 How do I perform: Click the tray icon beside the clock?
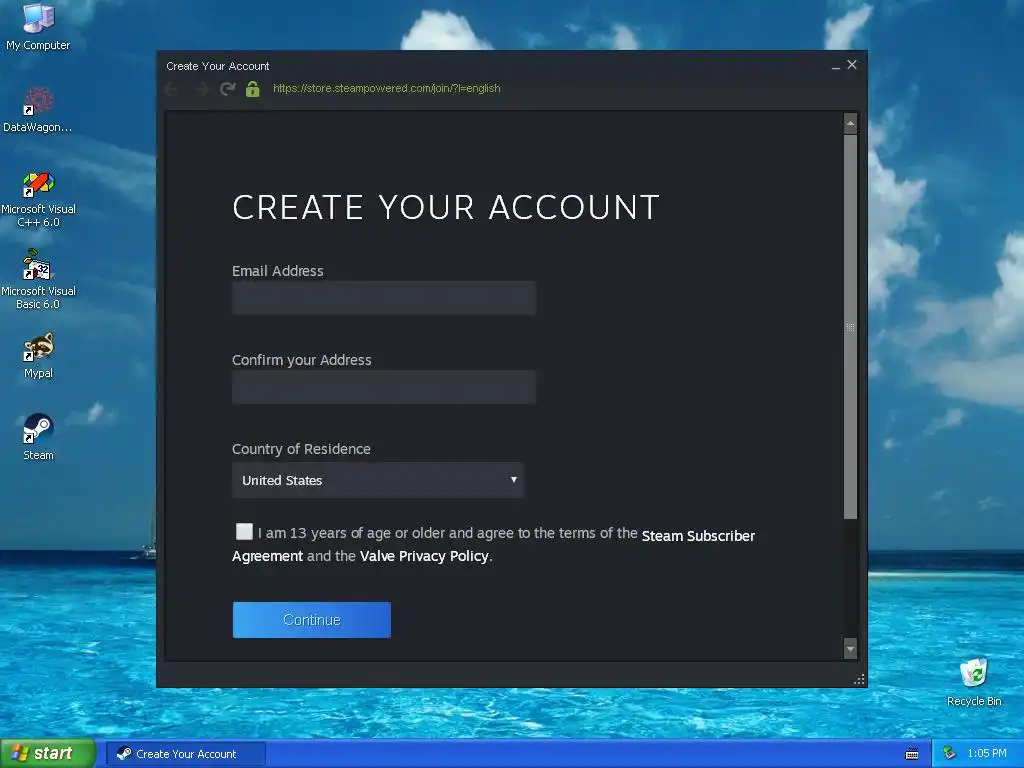pyautogui.click(x=950, y=754)
